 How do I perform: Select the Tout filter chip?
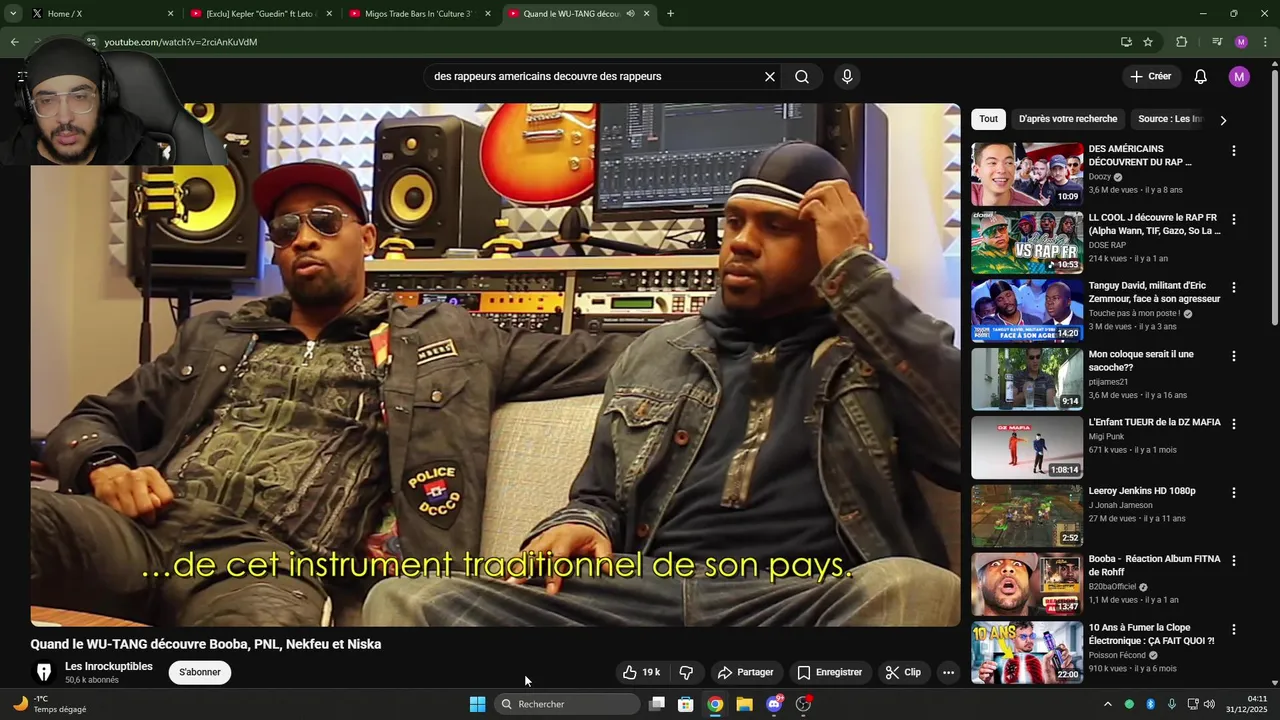pos(988,119)
